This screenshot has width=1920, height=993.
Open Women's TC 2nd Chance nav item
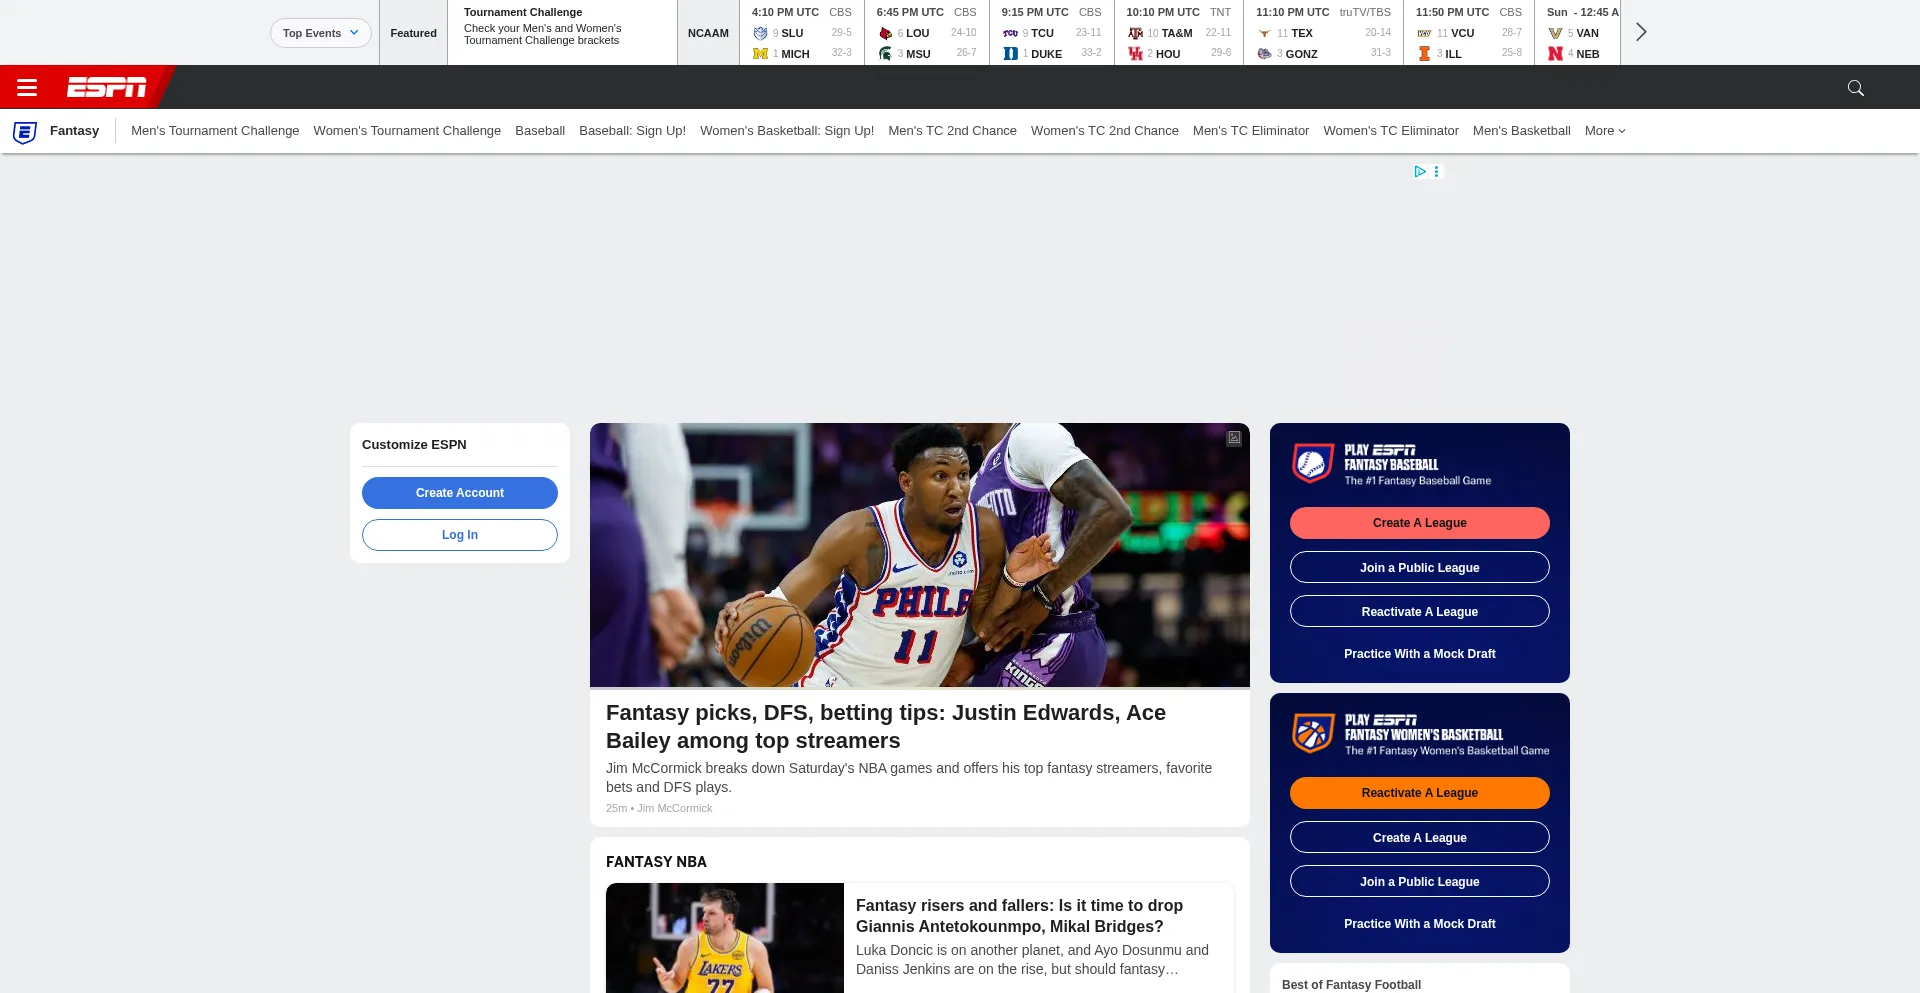(x=1105, y=131)
